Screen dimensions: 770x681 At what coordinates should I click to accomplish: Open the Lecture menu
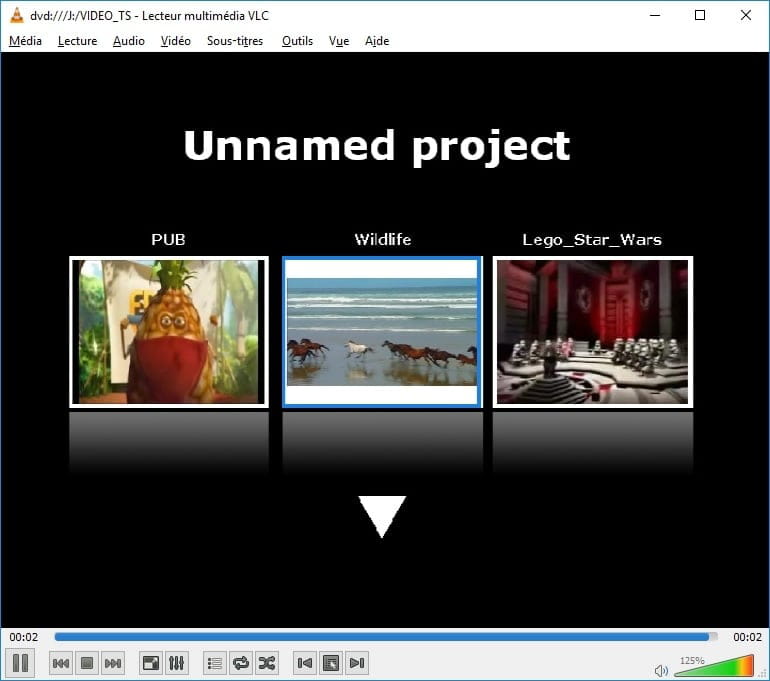pyautogui.click(x=77, y=41)
